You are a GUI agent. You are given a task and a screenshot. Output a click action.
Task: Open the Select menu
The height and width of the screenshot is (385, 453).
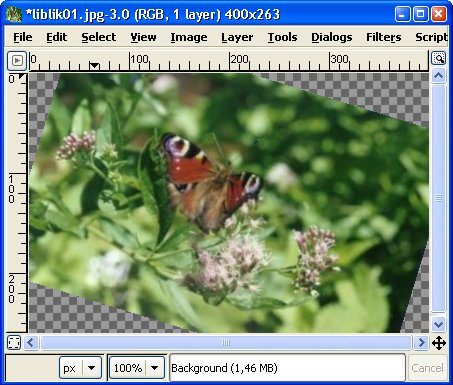pyautogui.click(x=99, y=37)
